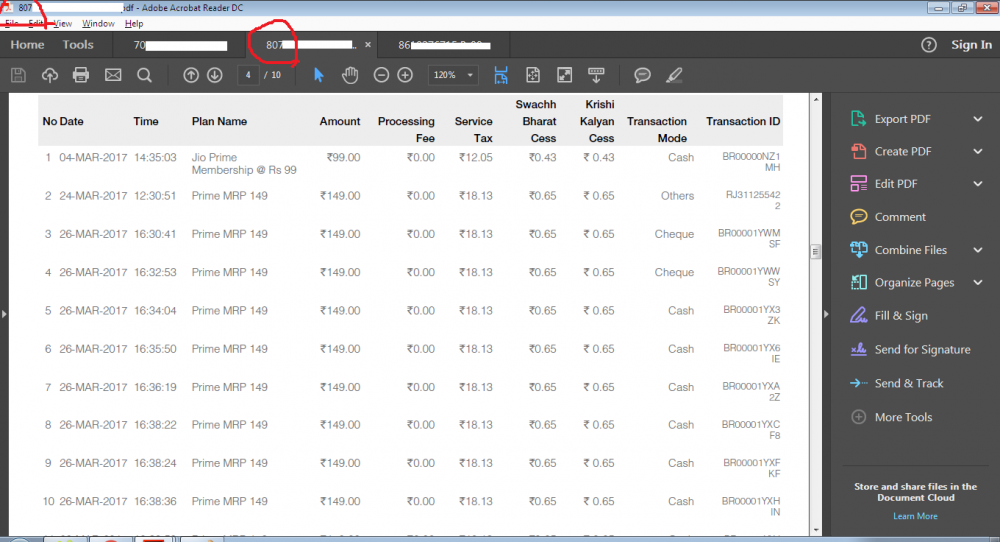Go to the previous page arrow
The image size is (1000, 542).
coord(191,75)
